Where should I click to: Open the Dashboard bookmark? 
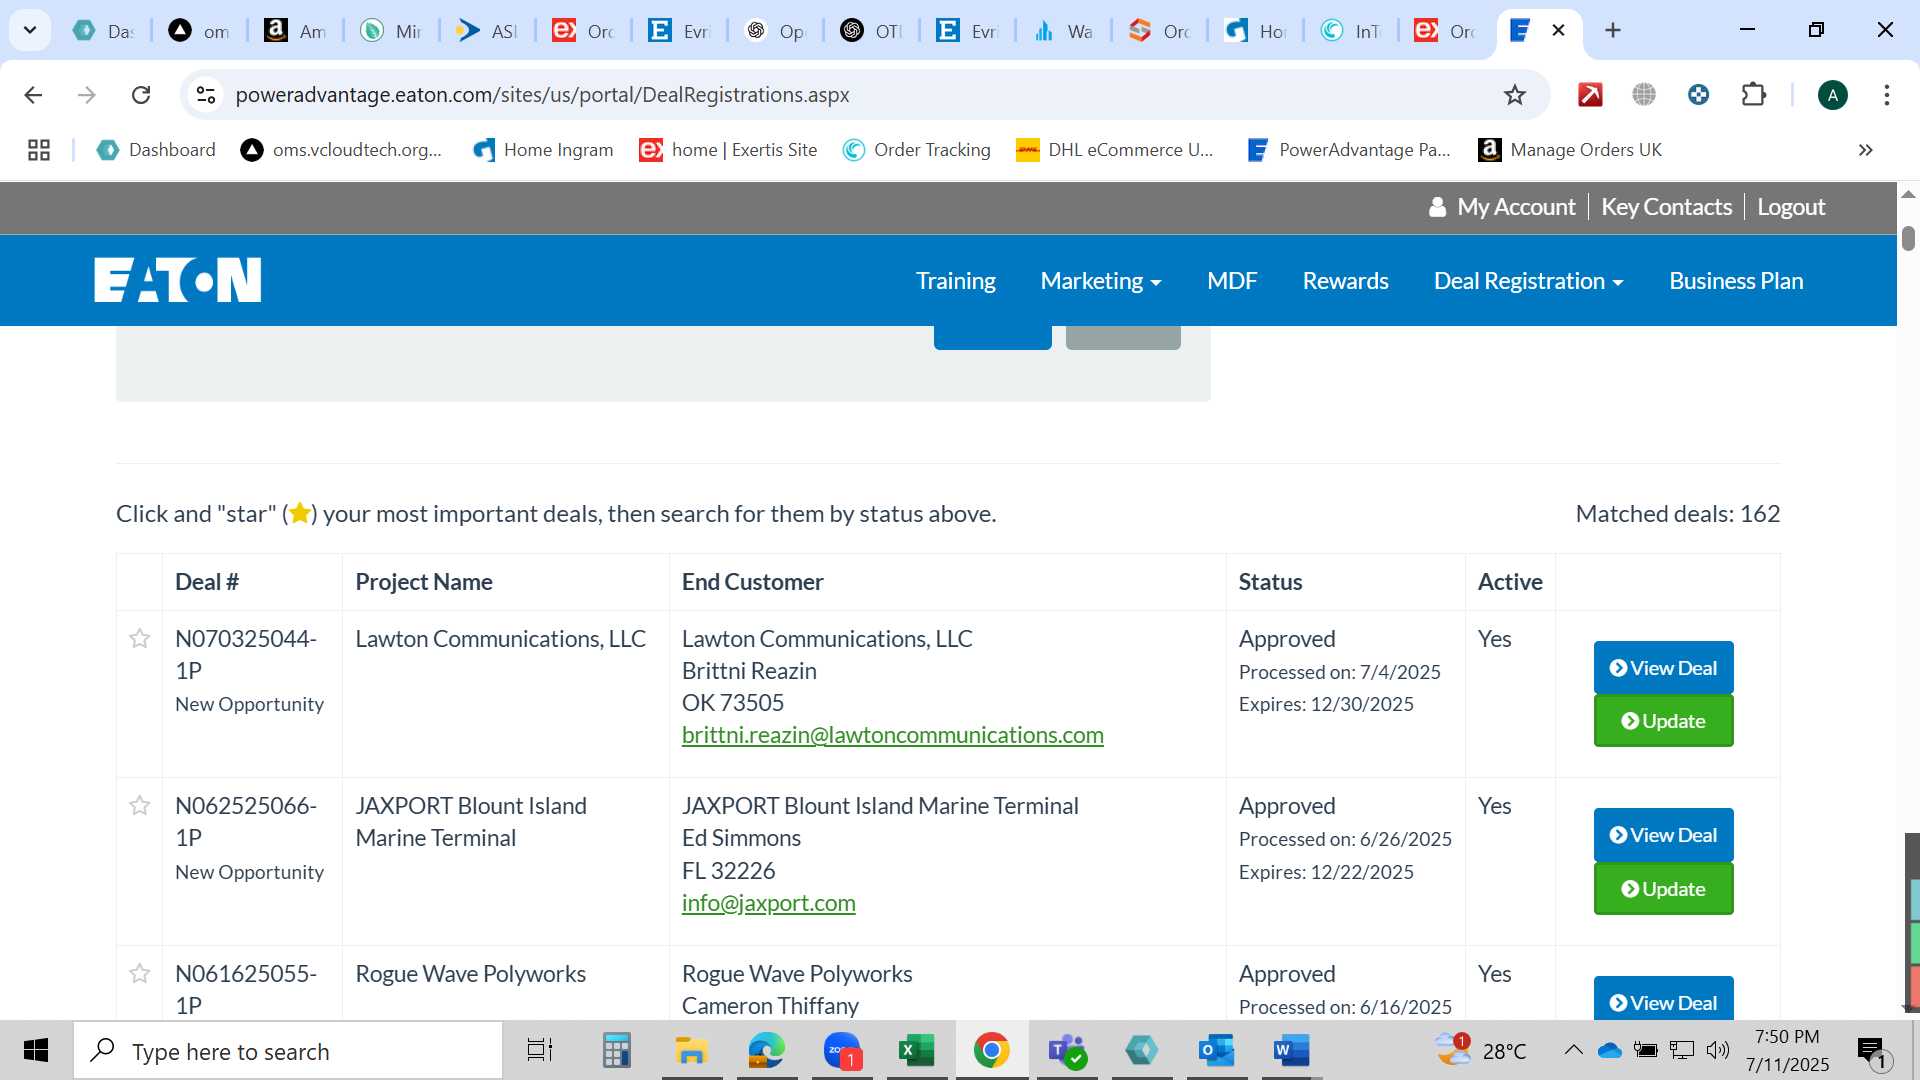(156, 150)
